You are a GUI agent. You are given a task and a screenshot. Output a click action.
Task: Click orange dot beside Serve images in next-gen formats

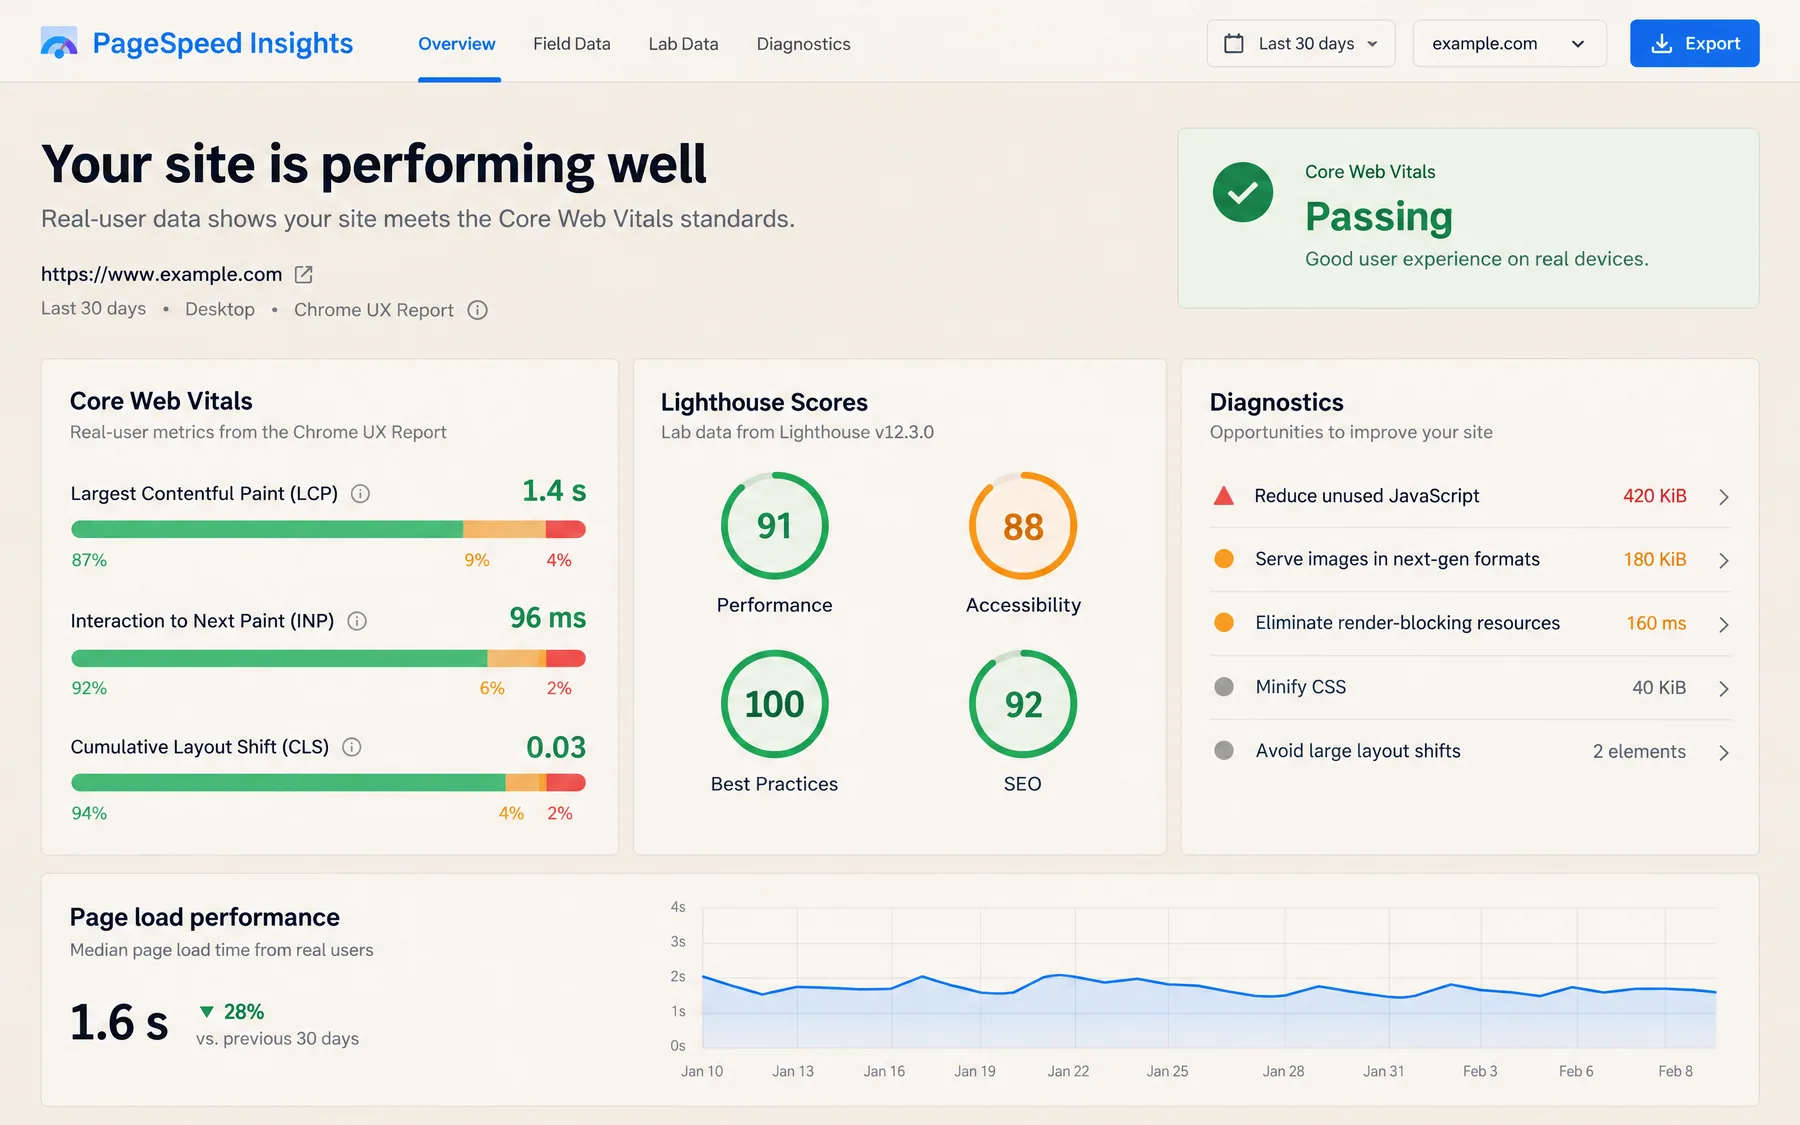point(1224,559)
